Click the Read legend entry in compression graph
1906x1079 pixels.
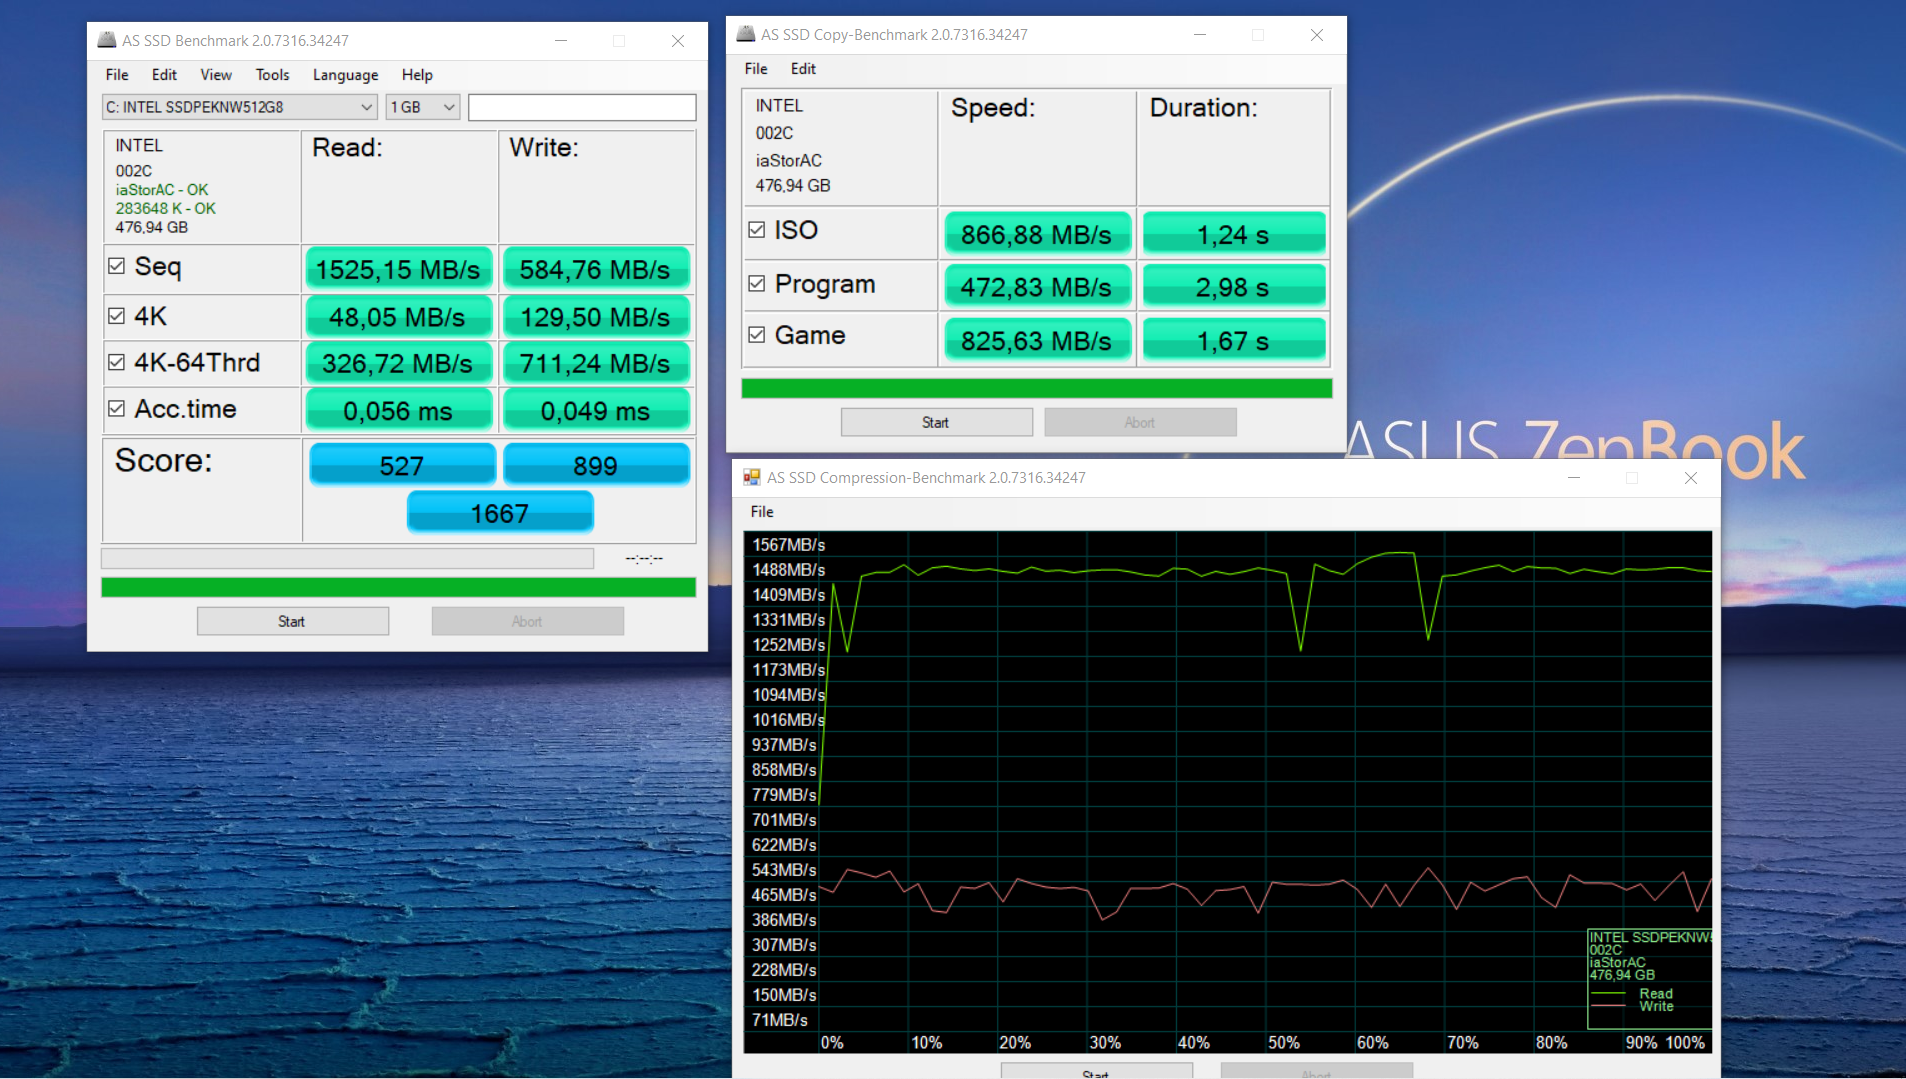[x=1655, y=993]
